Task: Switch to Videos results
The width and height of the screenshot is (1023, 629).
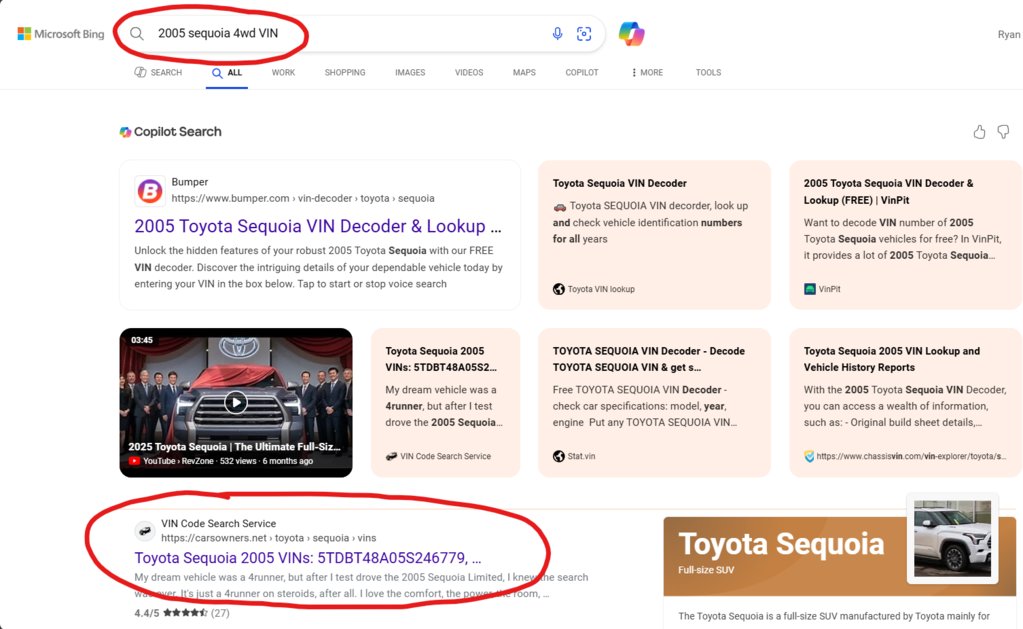Action: point(469,72)
